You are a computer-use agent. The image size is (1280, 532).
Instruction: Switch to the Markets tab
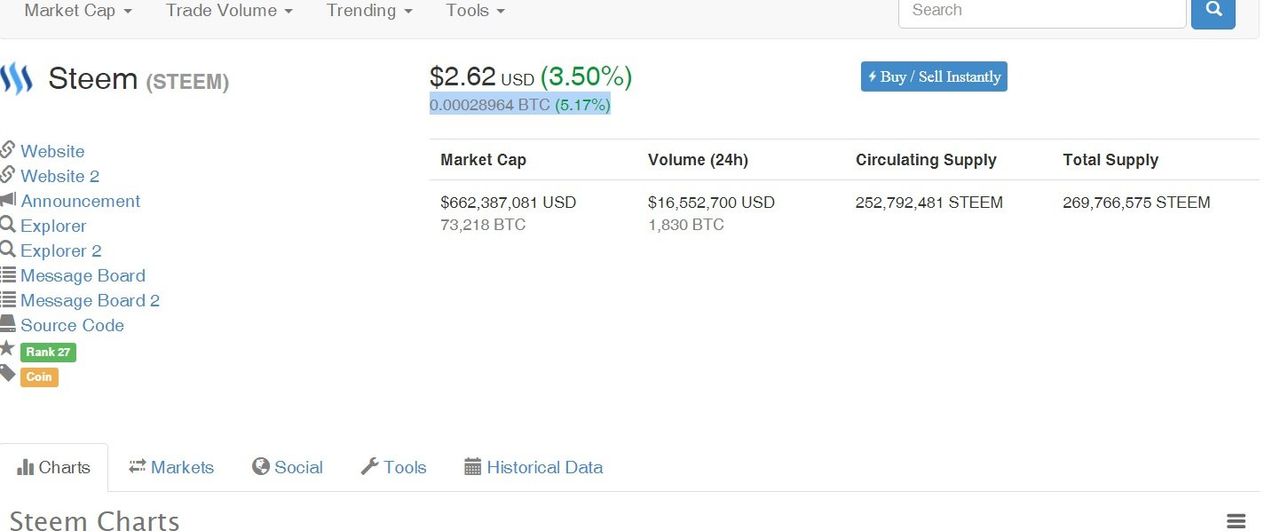point(171,467)
